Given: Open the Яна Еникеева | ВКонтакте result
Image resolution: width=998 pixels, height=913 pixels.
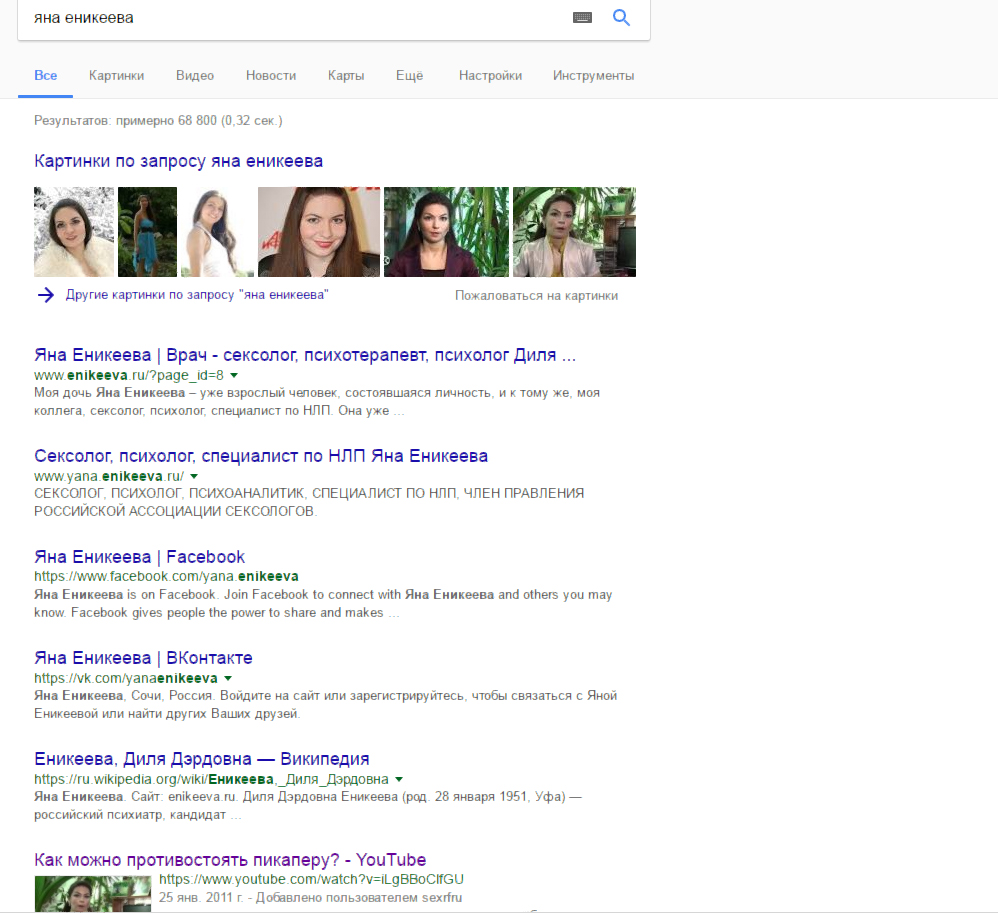Looking at the screenshot, I should pyautogui.click(x=143, y=658).
